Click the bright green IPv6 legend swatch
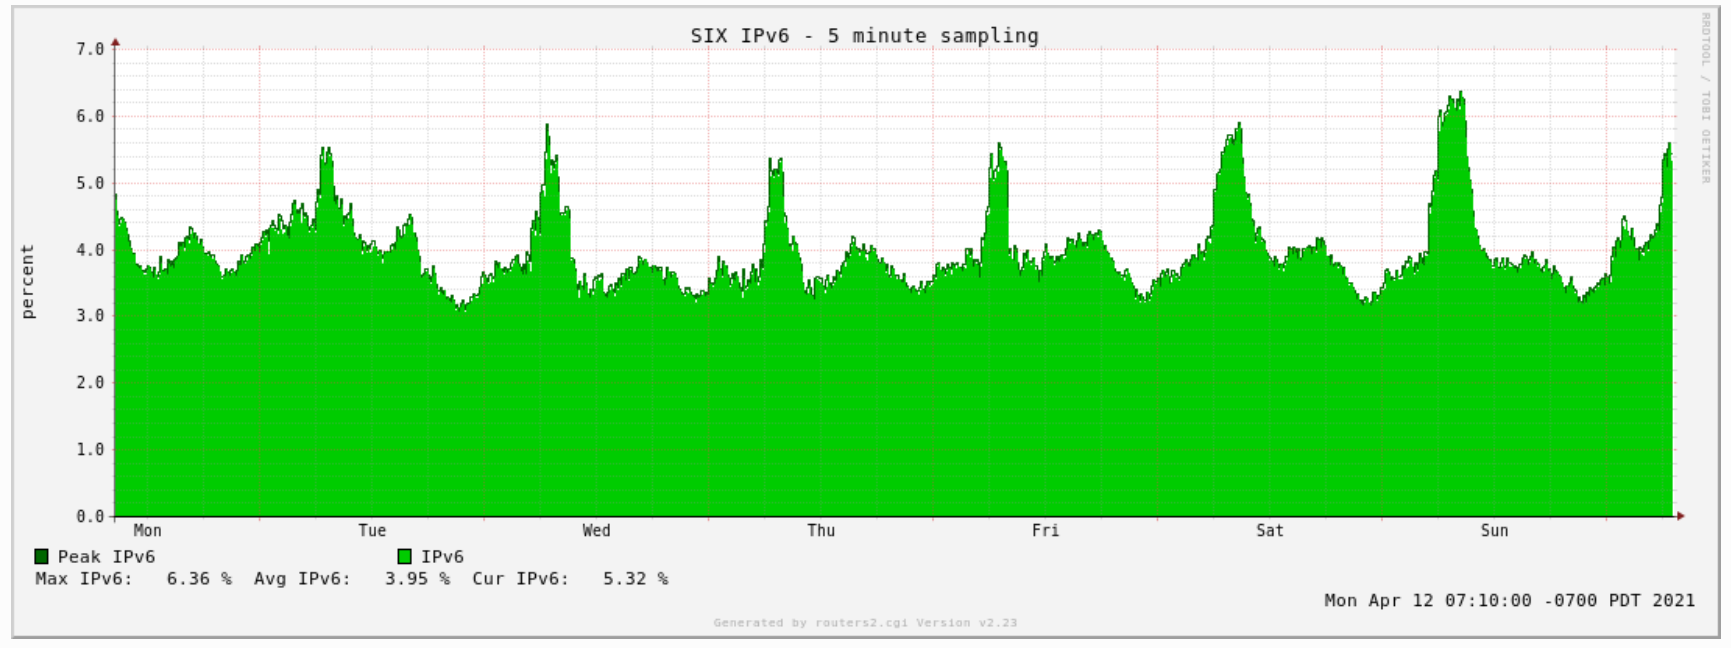The image size is (1731, 648). (x=404, y=557)
